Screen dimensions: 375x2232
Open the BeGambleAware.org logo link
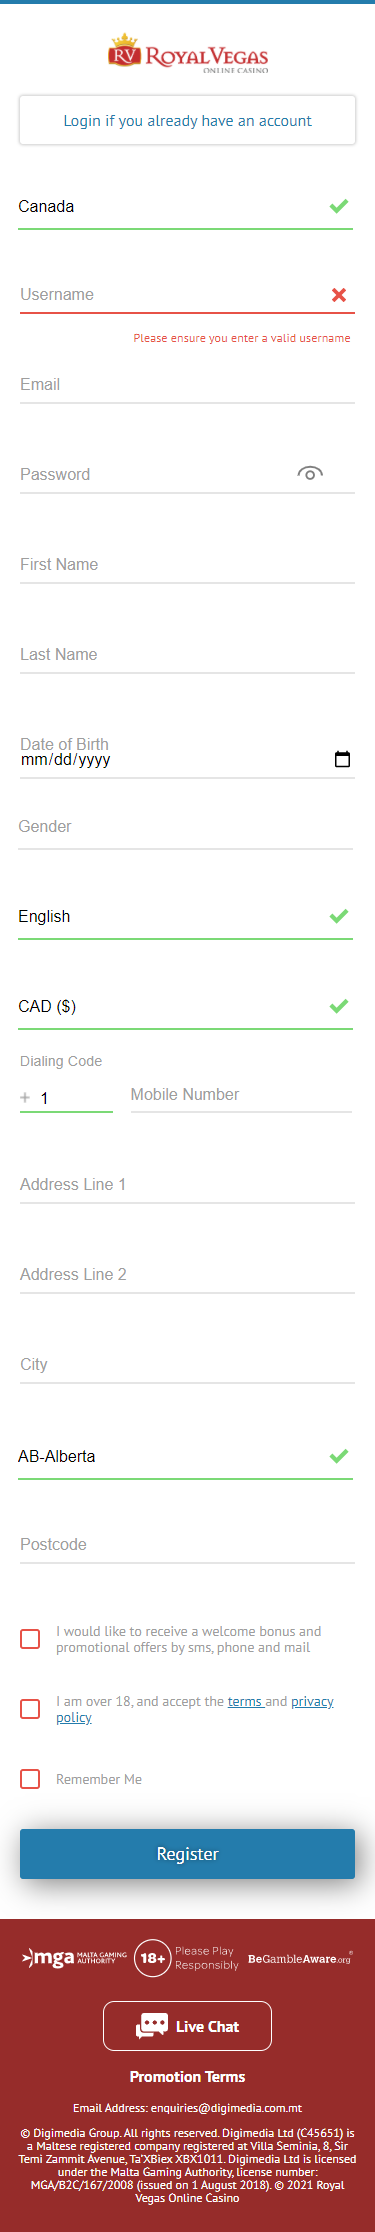click(x=300, y=1958)
